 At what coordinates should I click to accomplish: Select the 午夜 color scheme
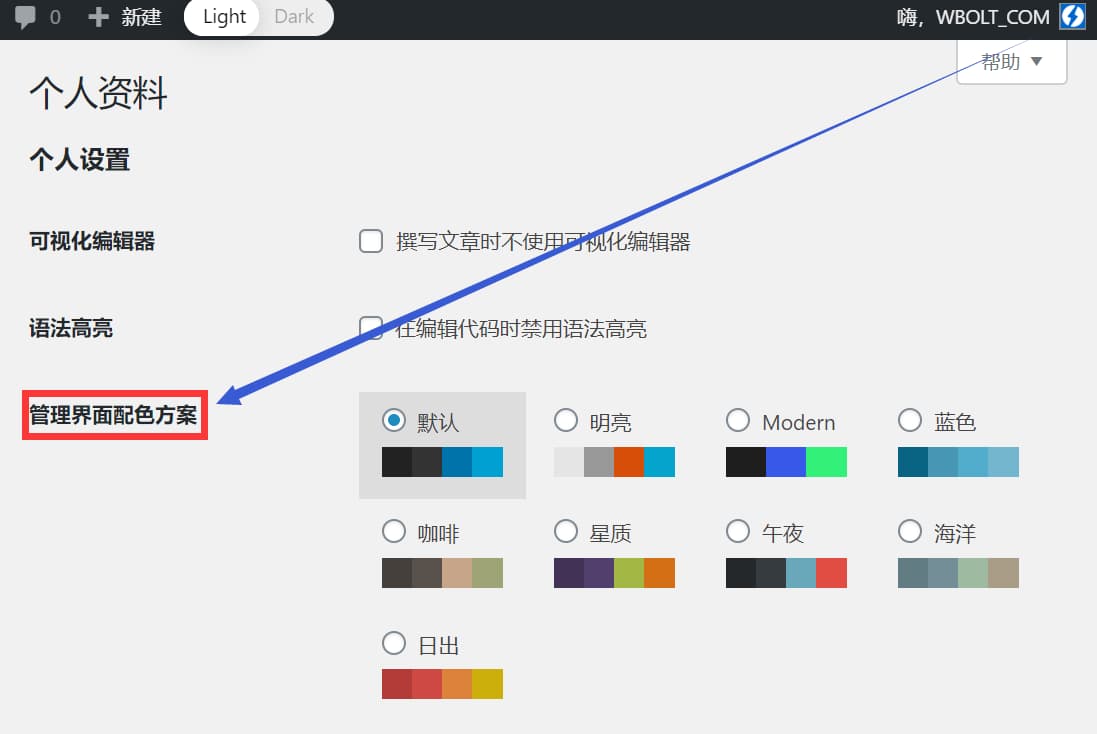click(738, 531)
